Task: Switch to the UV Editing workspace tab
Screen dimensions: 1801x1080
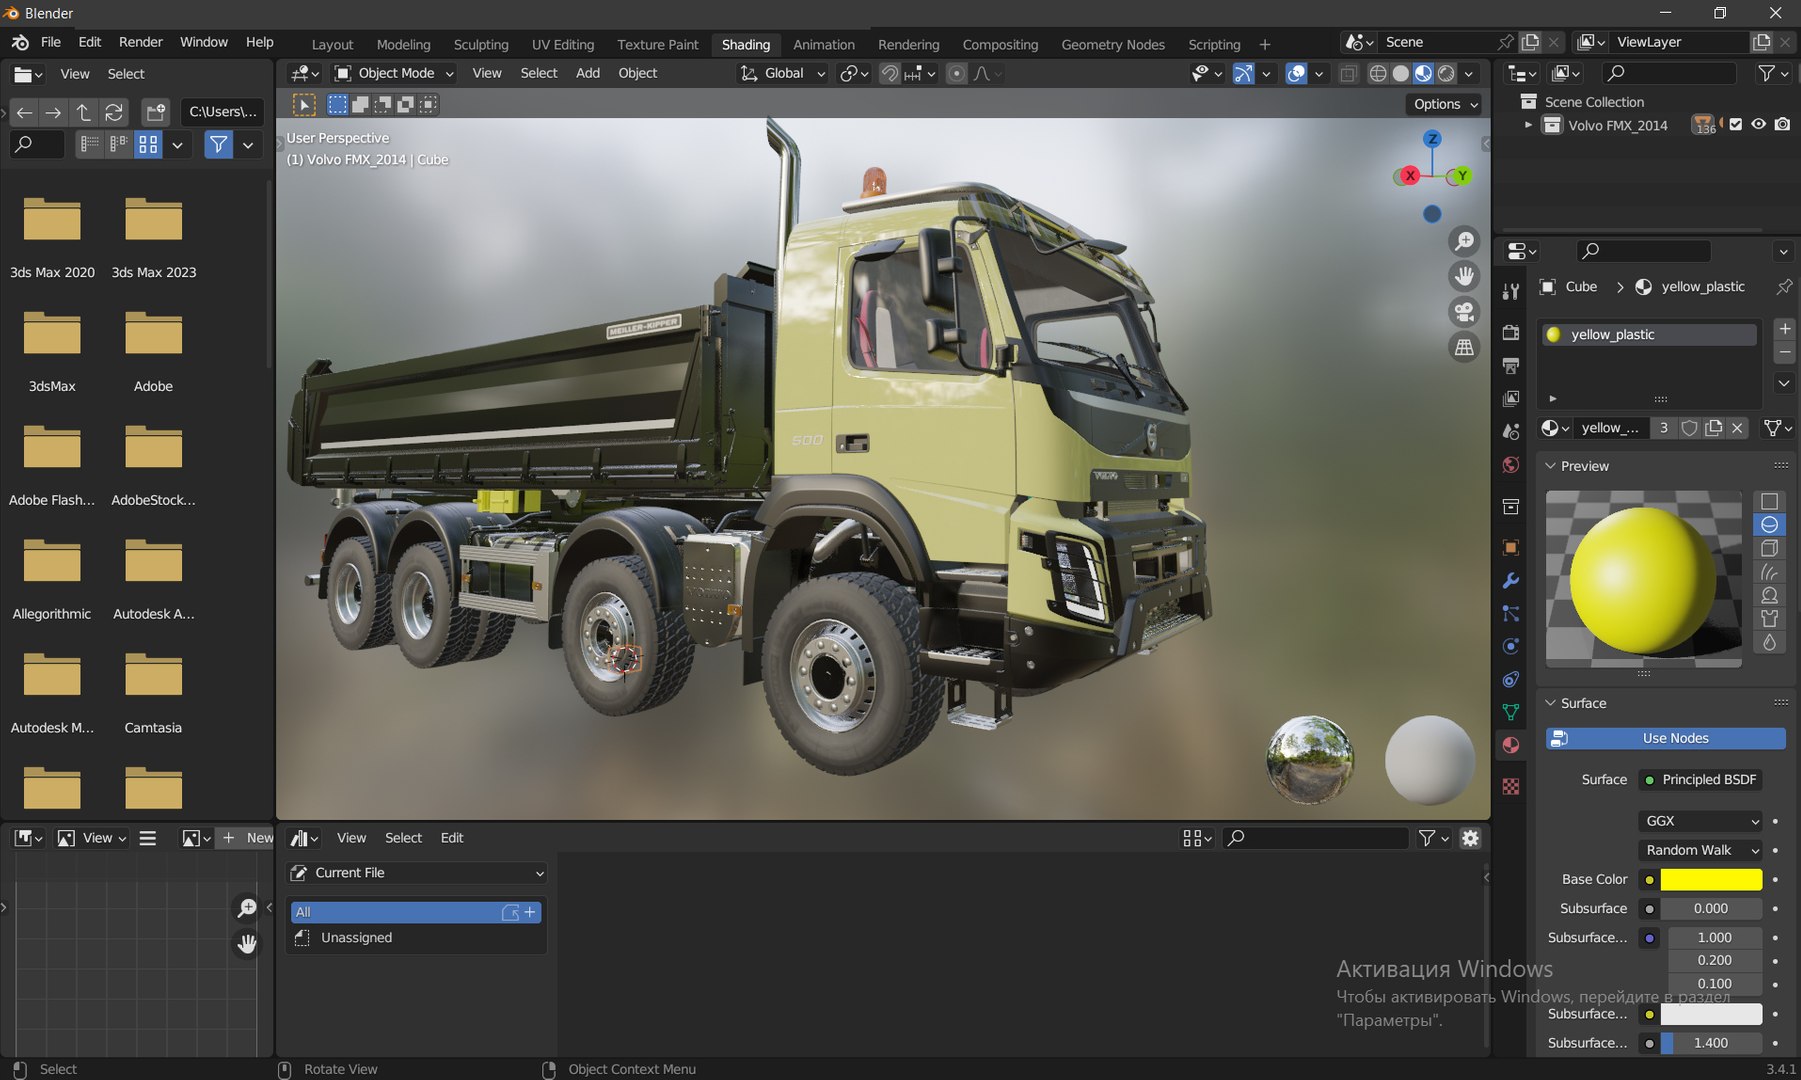Action: (563, 45)
